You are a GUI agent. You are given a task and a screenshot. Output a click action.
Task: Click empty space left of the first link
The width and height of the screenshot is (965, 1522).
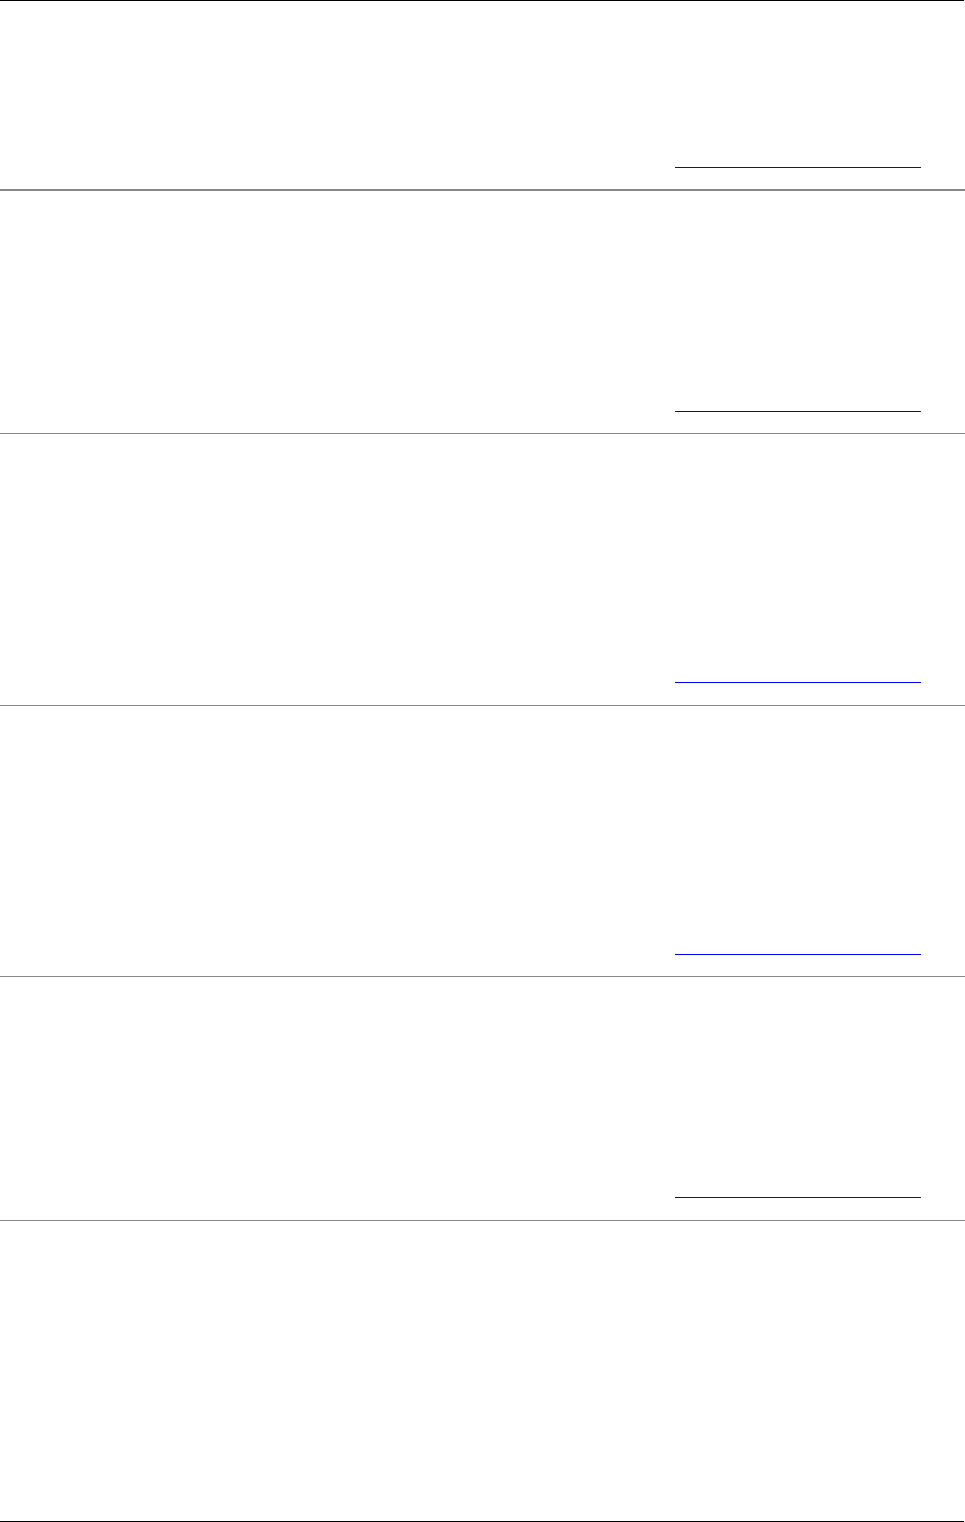point(337,167)
